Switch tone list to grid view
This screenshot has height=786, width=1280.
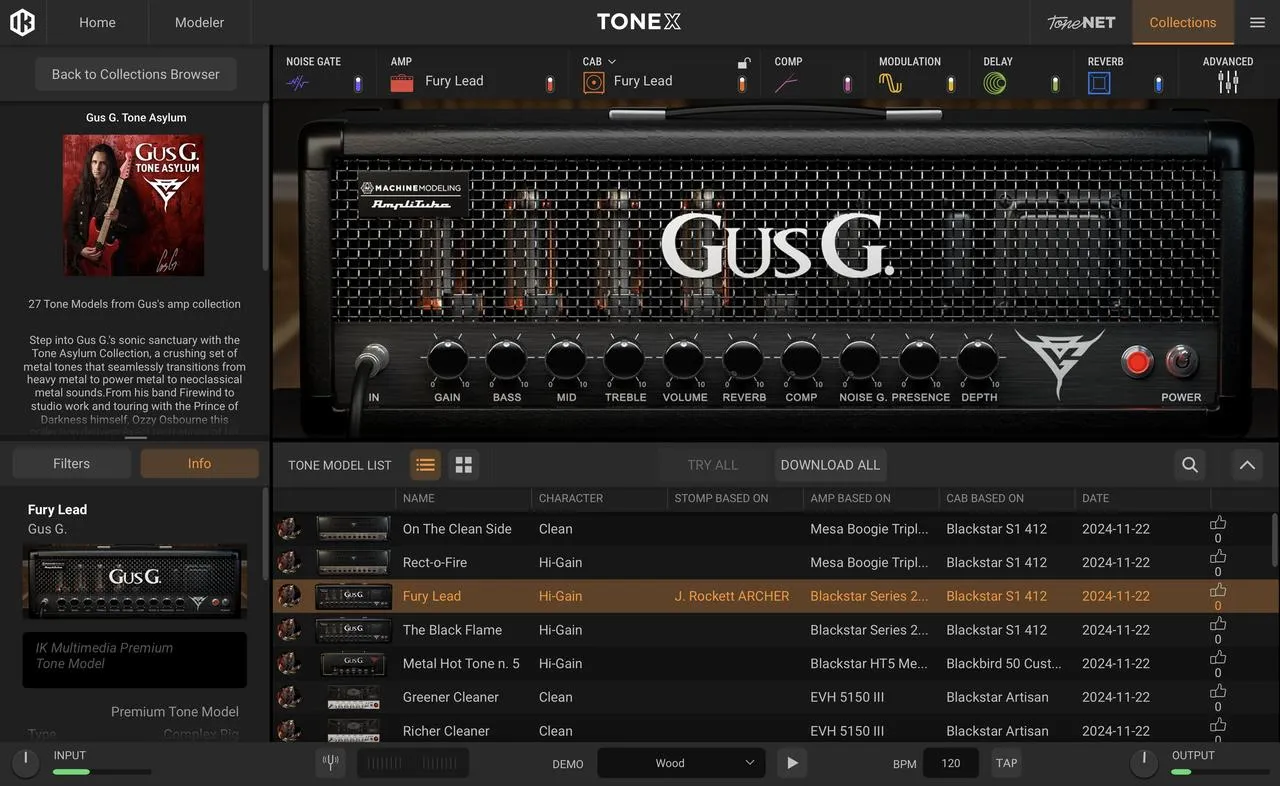[x=463, y=465]
